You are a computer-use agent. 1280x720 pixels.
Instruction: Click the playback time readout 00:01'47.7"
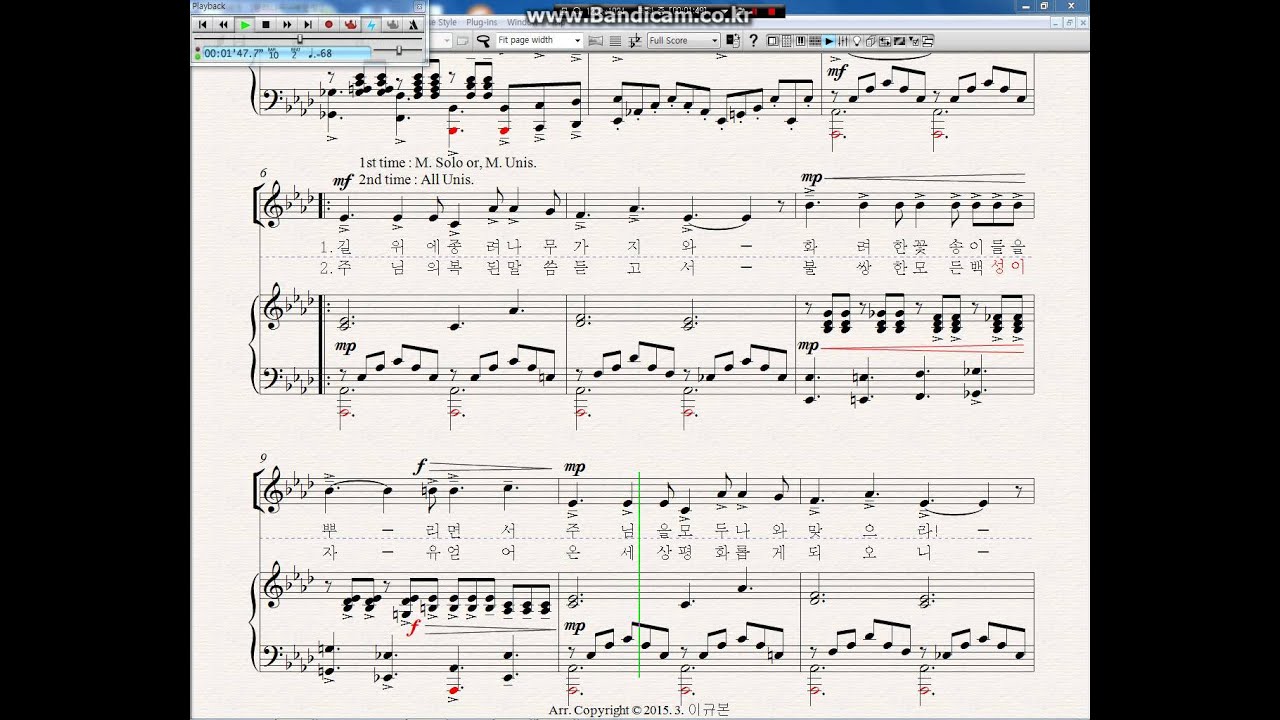pos(234,53)
